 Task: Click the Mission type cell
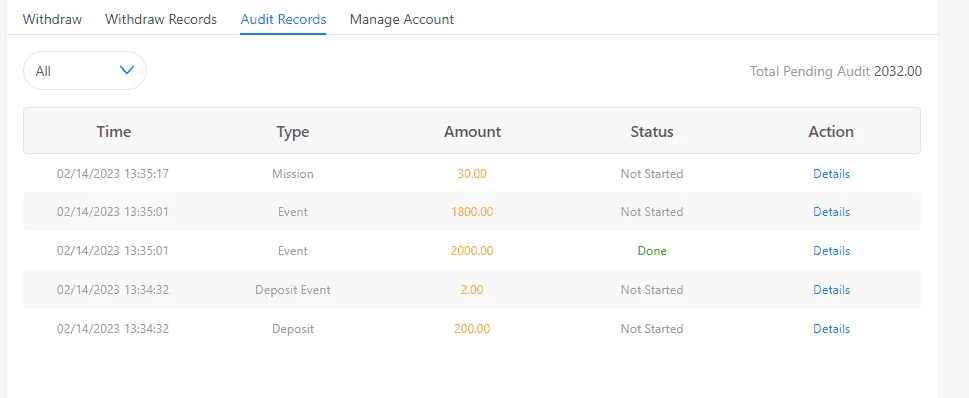pyautogui.click(x=293, y=174)
